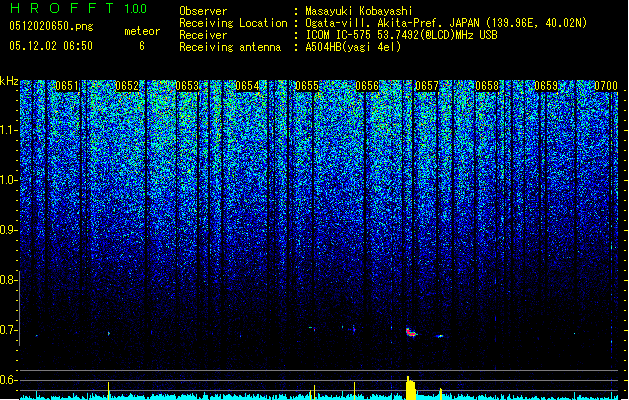This screenshot has height=400, width=629.
Task: Click the observer name Masayuki Kobayashi
Action: pyautogui.click(x=359, y=11)
